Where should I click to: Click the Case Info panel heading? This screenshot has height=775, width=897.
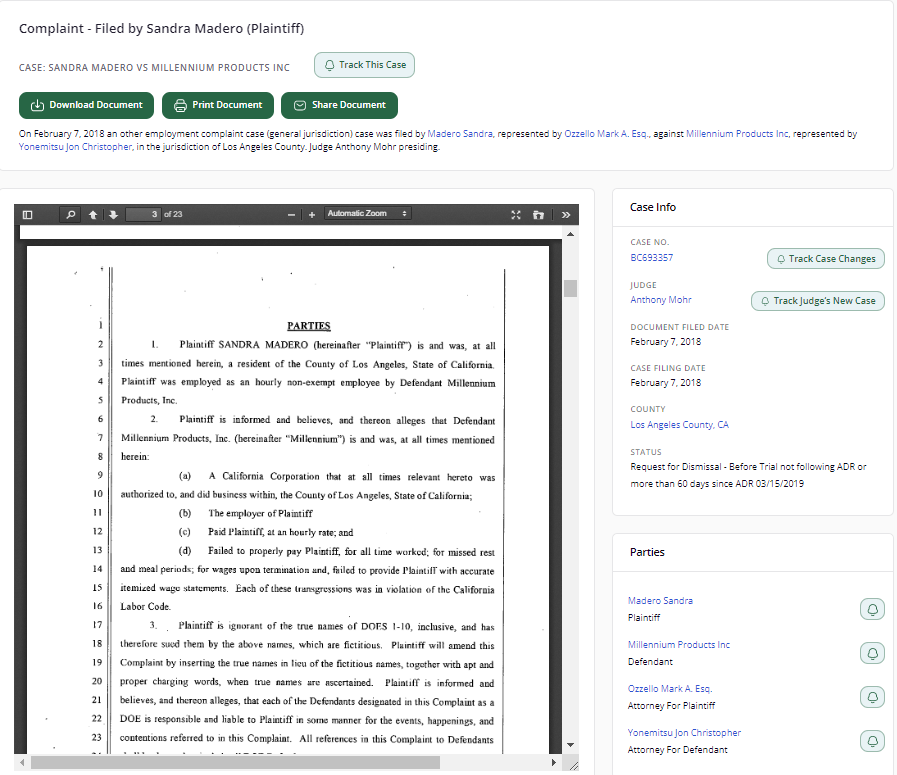click(x=653, y=207)
